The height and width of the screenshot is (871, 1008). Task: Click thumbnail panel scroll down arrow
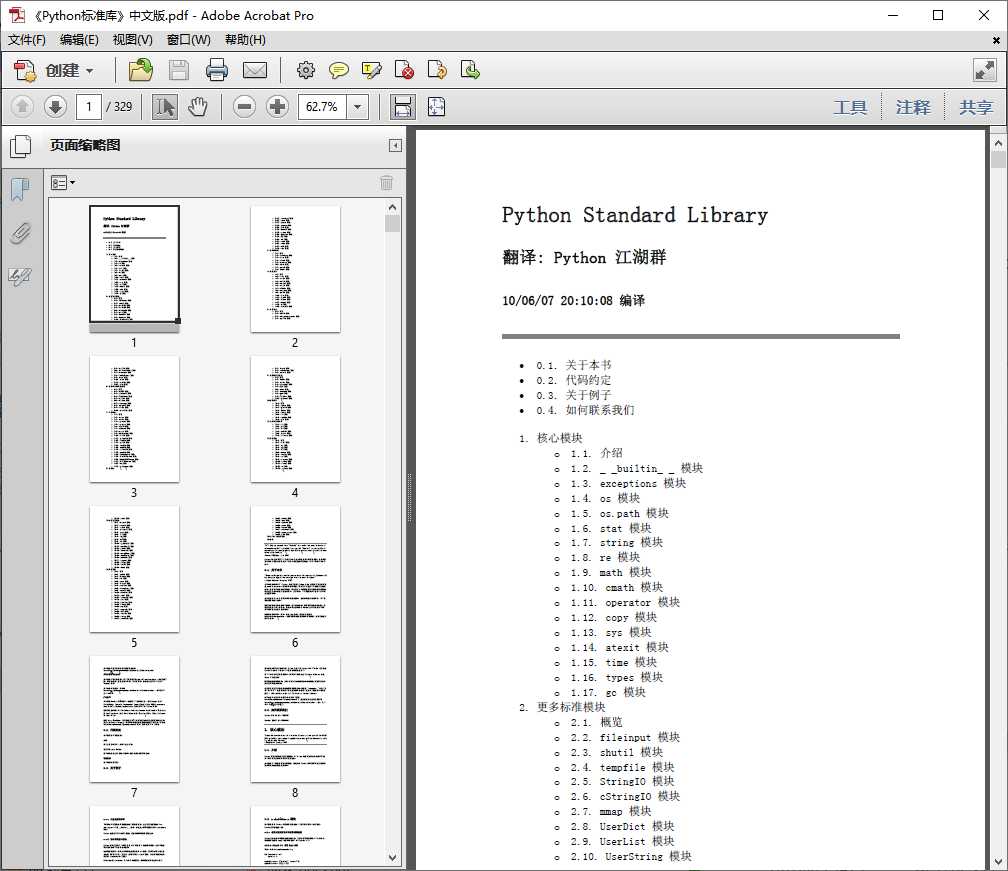[392, 858]
